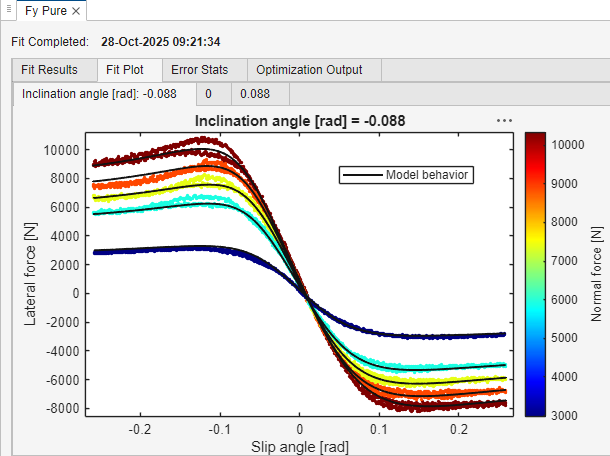Screen dimensions: 610x456
Task: Click the Normal force colorbar
Action: 535,274
